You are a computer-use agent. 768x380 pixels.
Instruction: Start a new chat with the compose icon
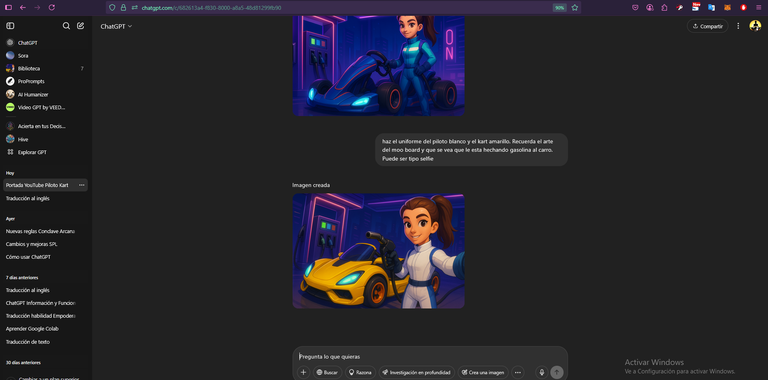[80, 26]
